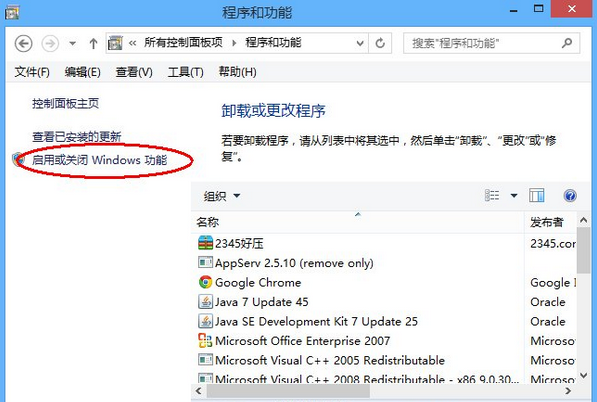Select AppServ 2.5.10 (remove only)

tap(294, 263)
